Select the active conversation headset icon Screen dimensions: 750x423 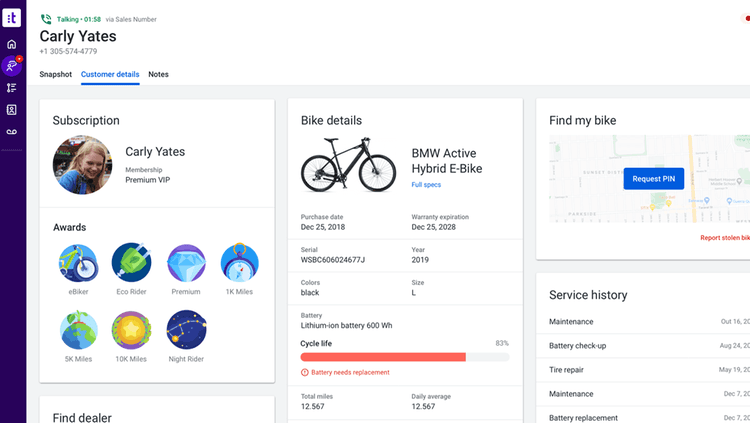tap(11, 66)
